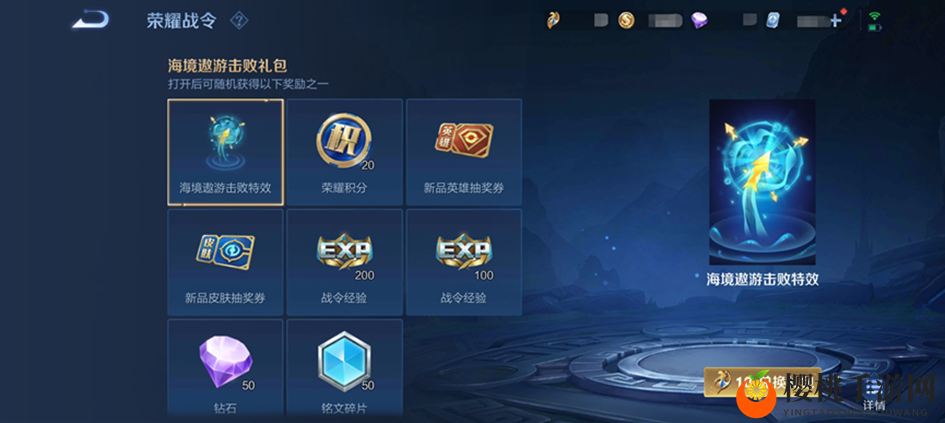Open the 详情 details link
The width and height of the screenshot is (945, 423).
point(874,405)
